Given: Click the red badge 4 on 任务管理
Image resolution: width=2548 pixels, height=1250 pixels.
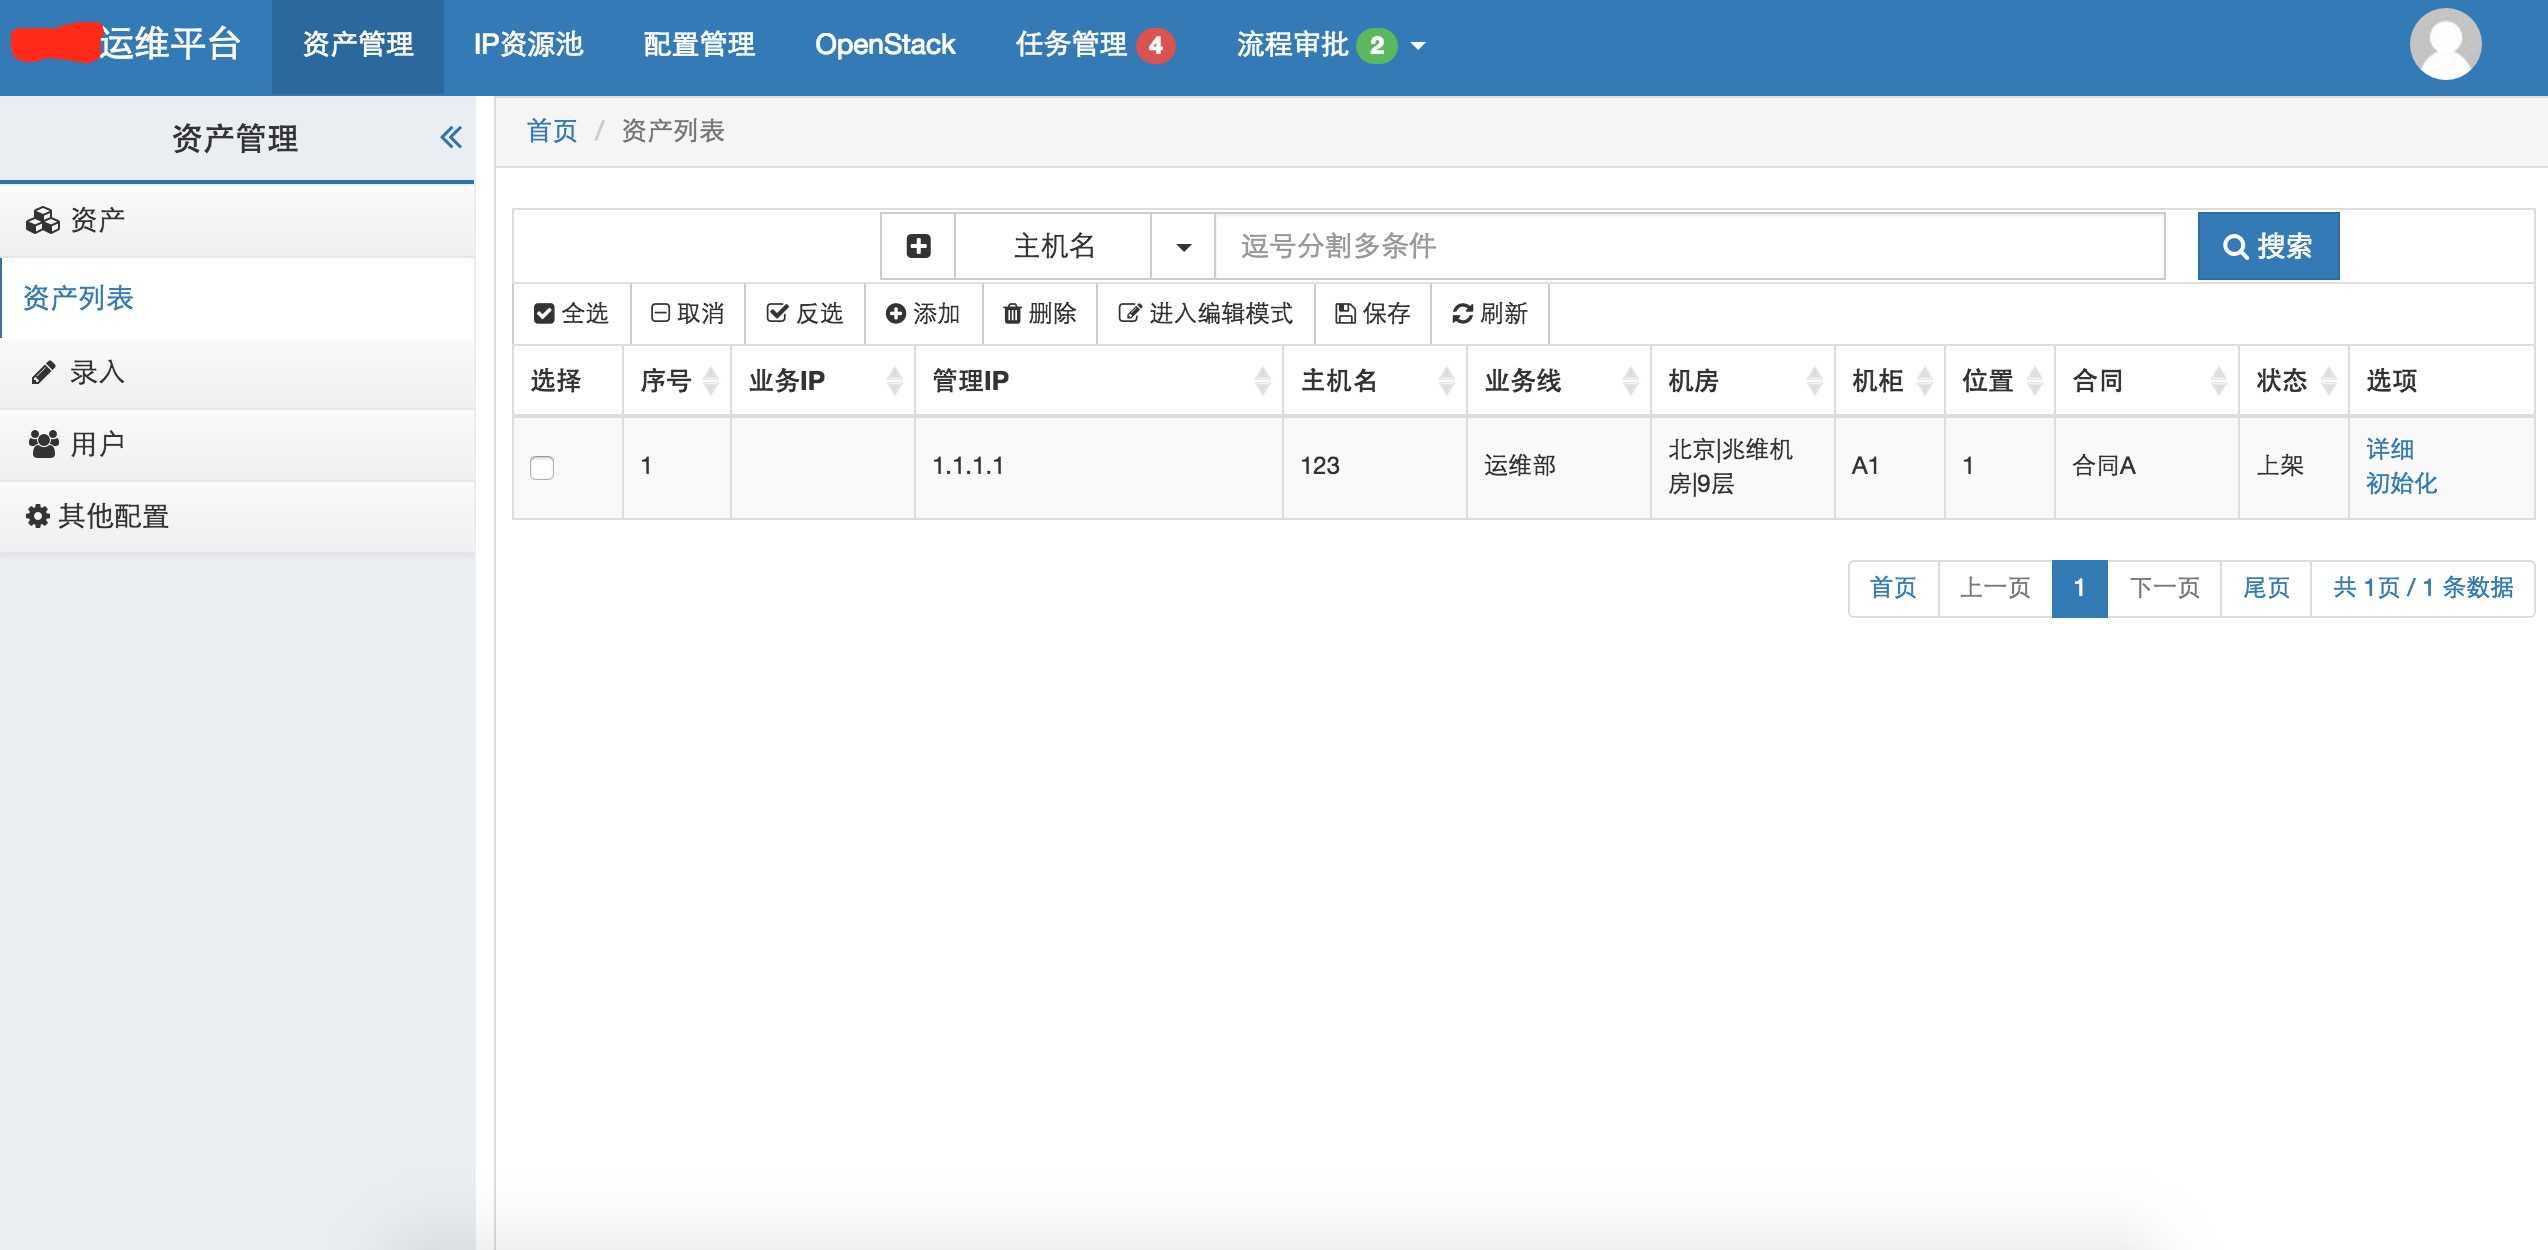Looking at the screenshot, I should [1155, 46].
